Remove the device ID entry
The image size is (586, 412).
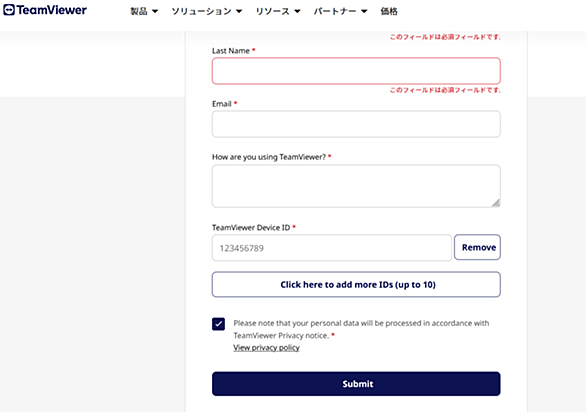click(x=478, y=247)
